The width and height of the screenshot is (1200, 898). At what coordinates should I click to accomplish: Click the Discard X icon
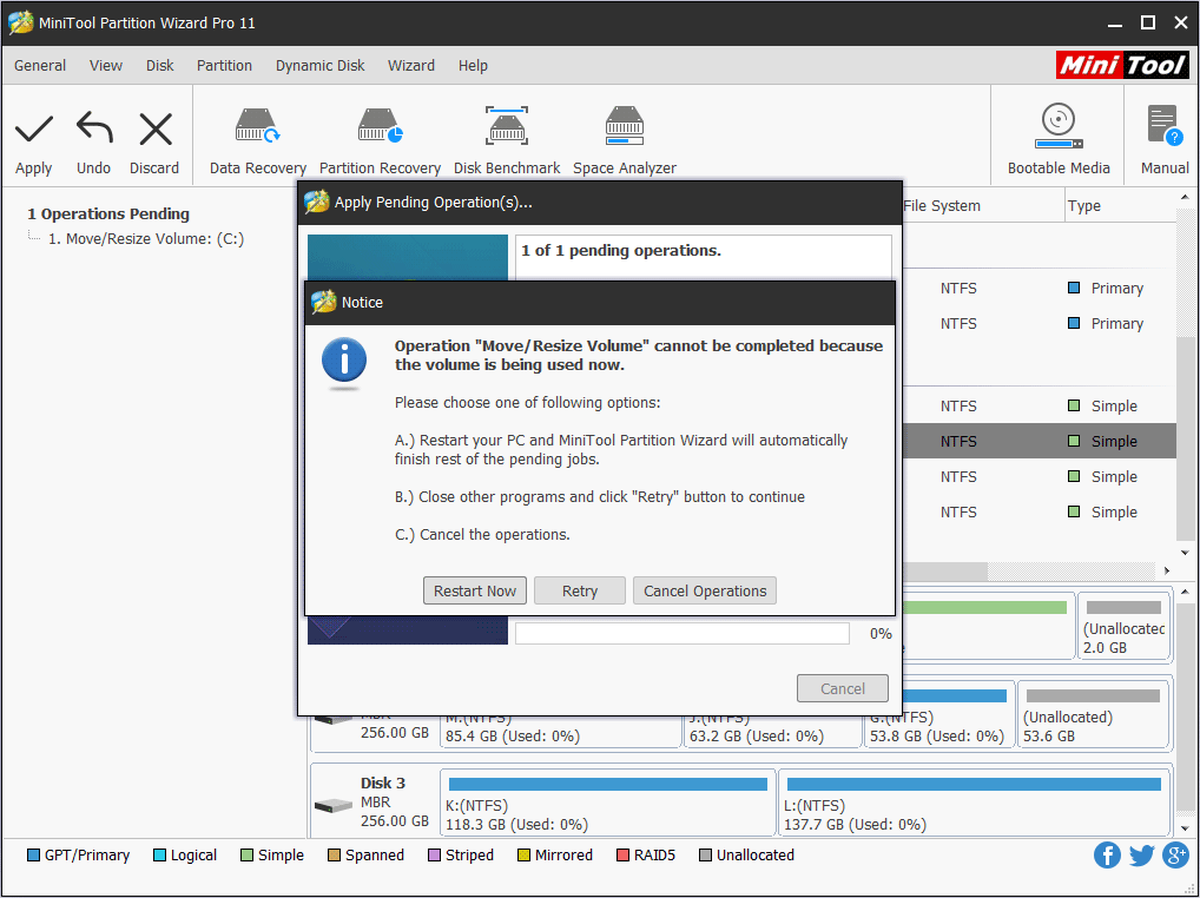(155, 128)
